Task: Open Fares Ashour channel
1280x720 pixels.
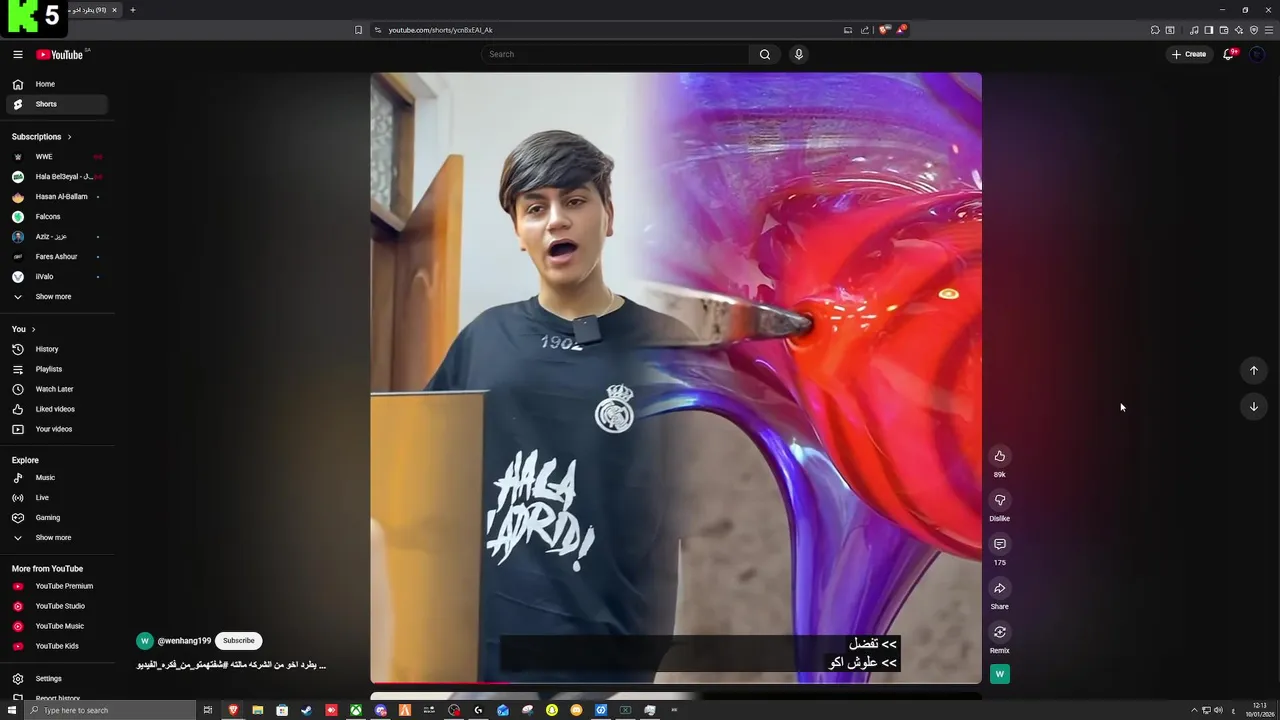Action: point(57,257)
